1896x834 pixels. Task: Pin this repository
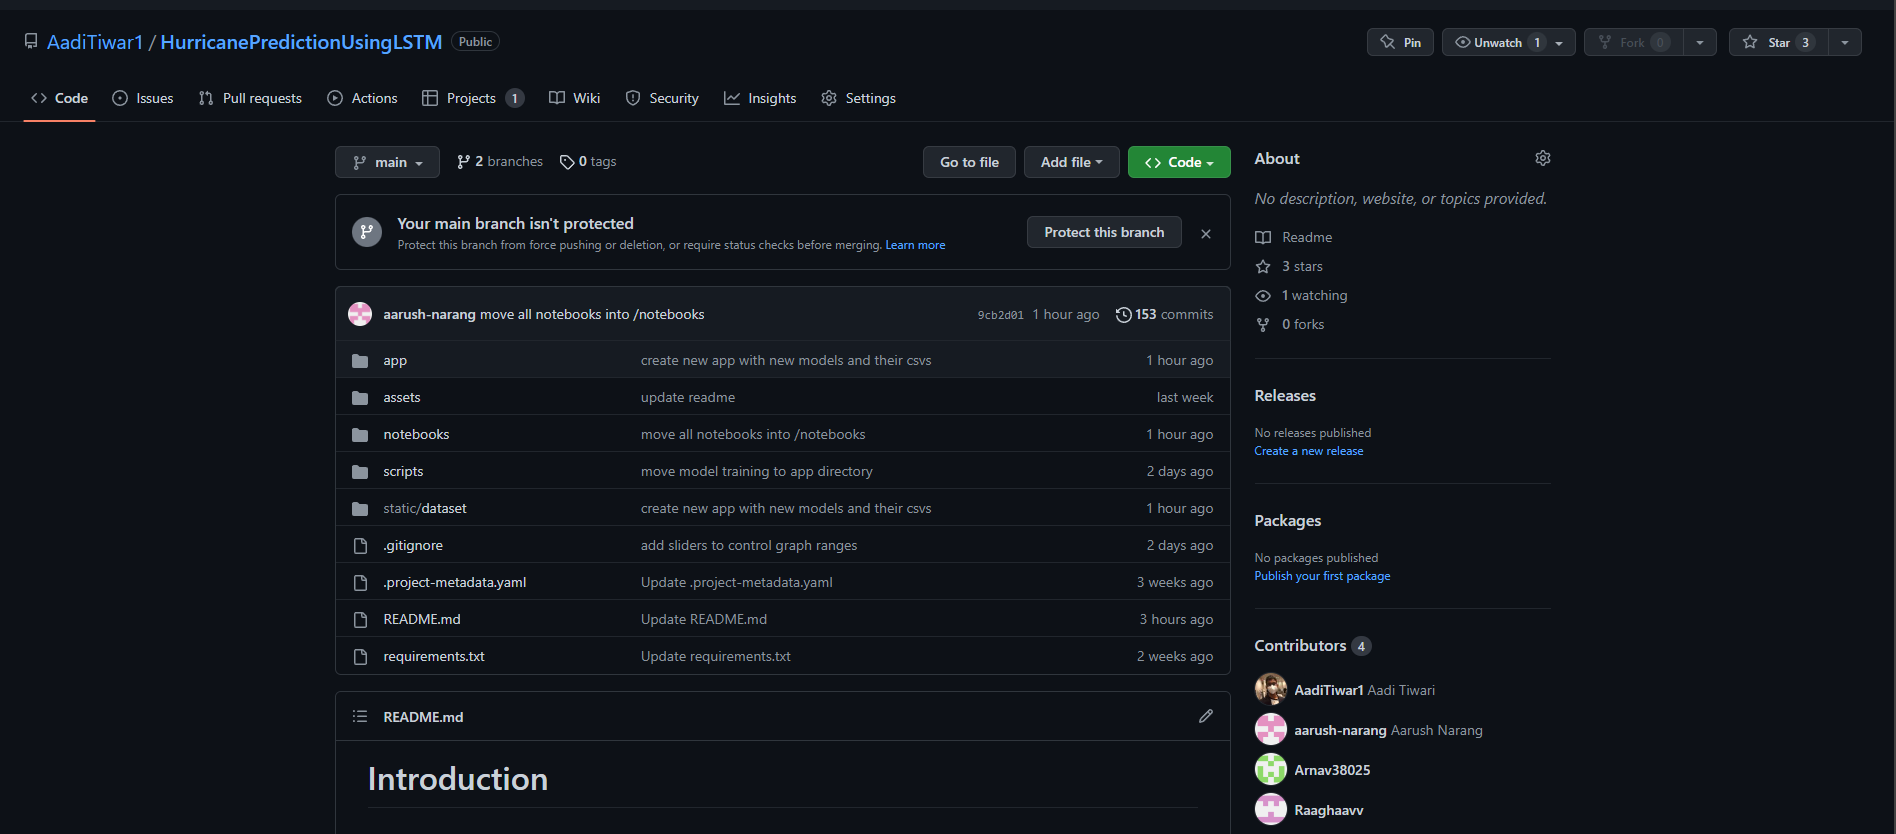click(1400, 42)
